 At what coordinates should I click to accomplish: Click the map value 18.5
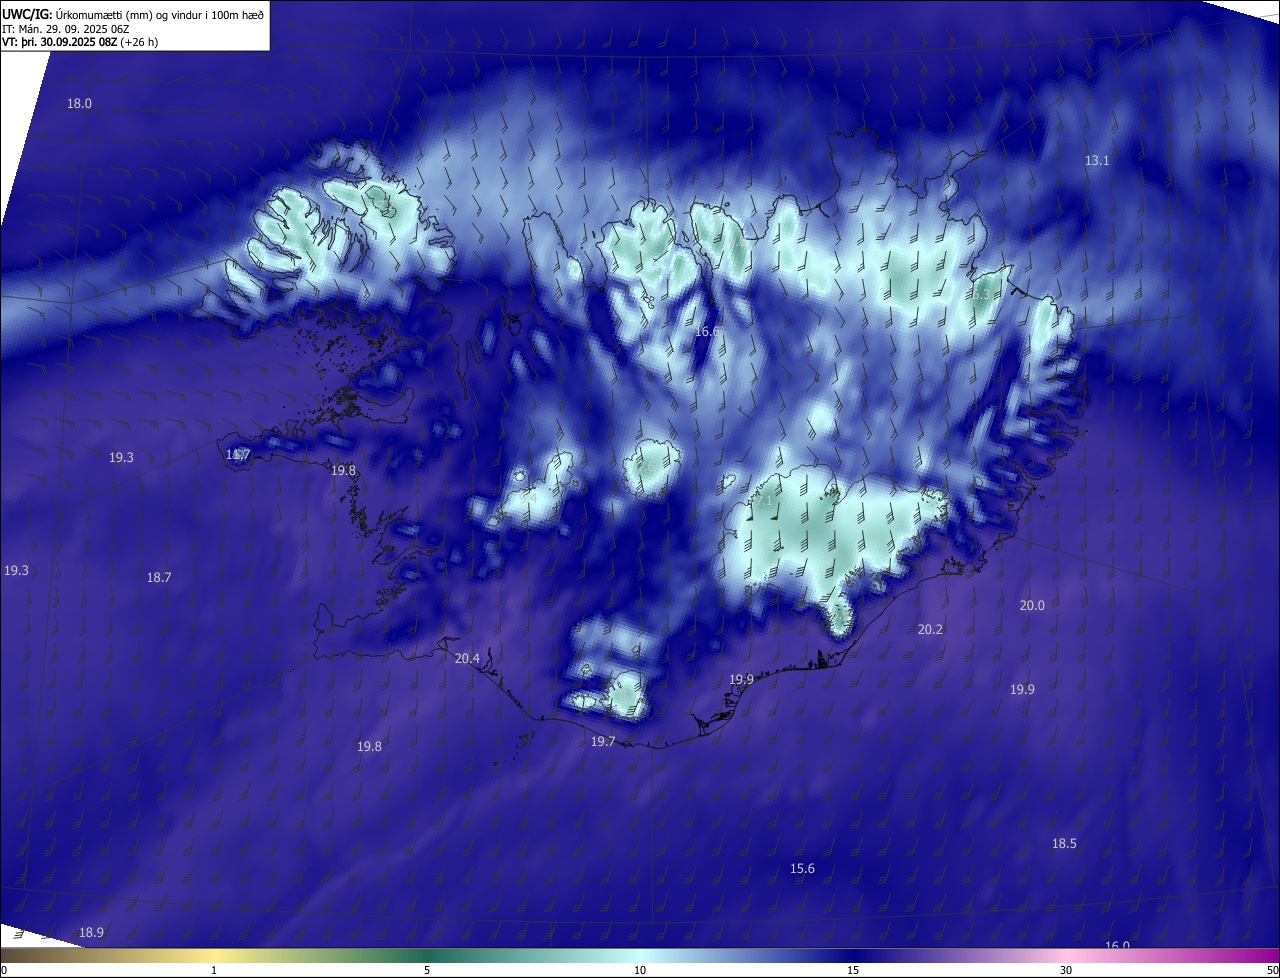[x=1064, y=844]
